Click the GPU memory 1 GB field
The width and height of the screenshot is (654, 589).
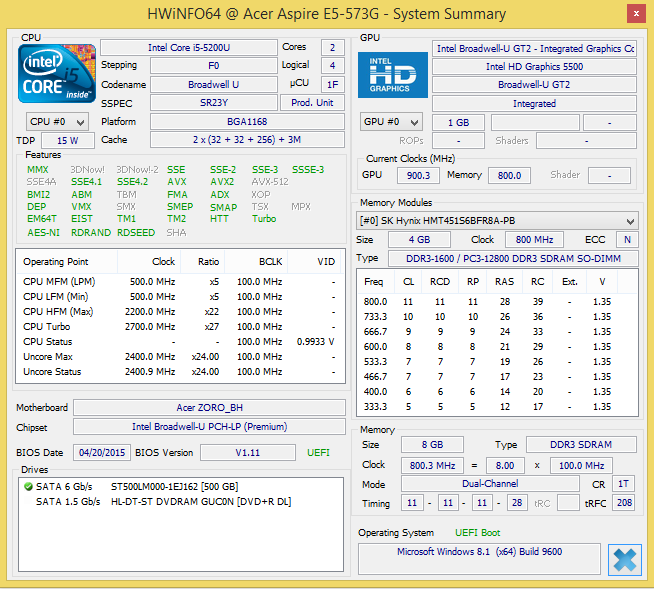pos(458,123)
